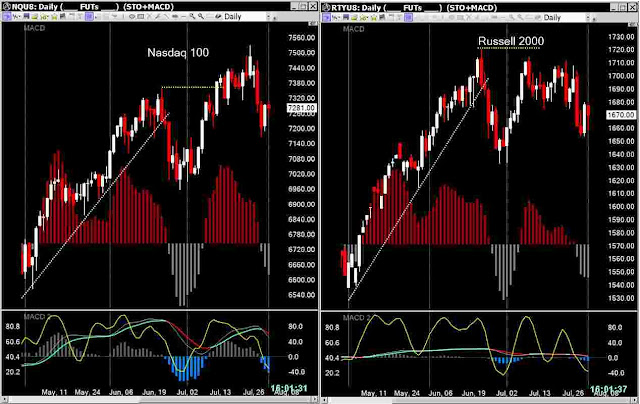
Task: Click the 6540.00 price axis label
Action: (x=302, y=295)
